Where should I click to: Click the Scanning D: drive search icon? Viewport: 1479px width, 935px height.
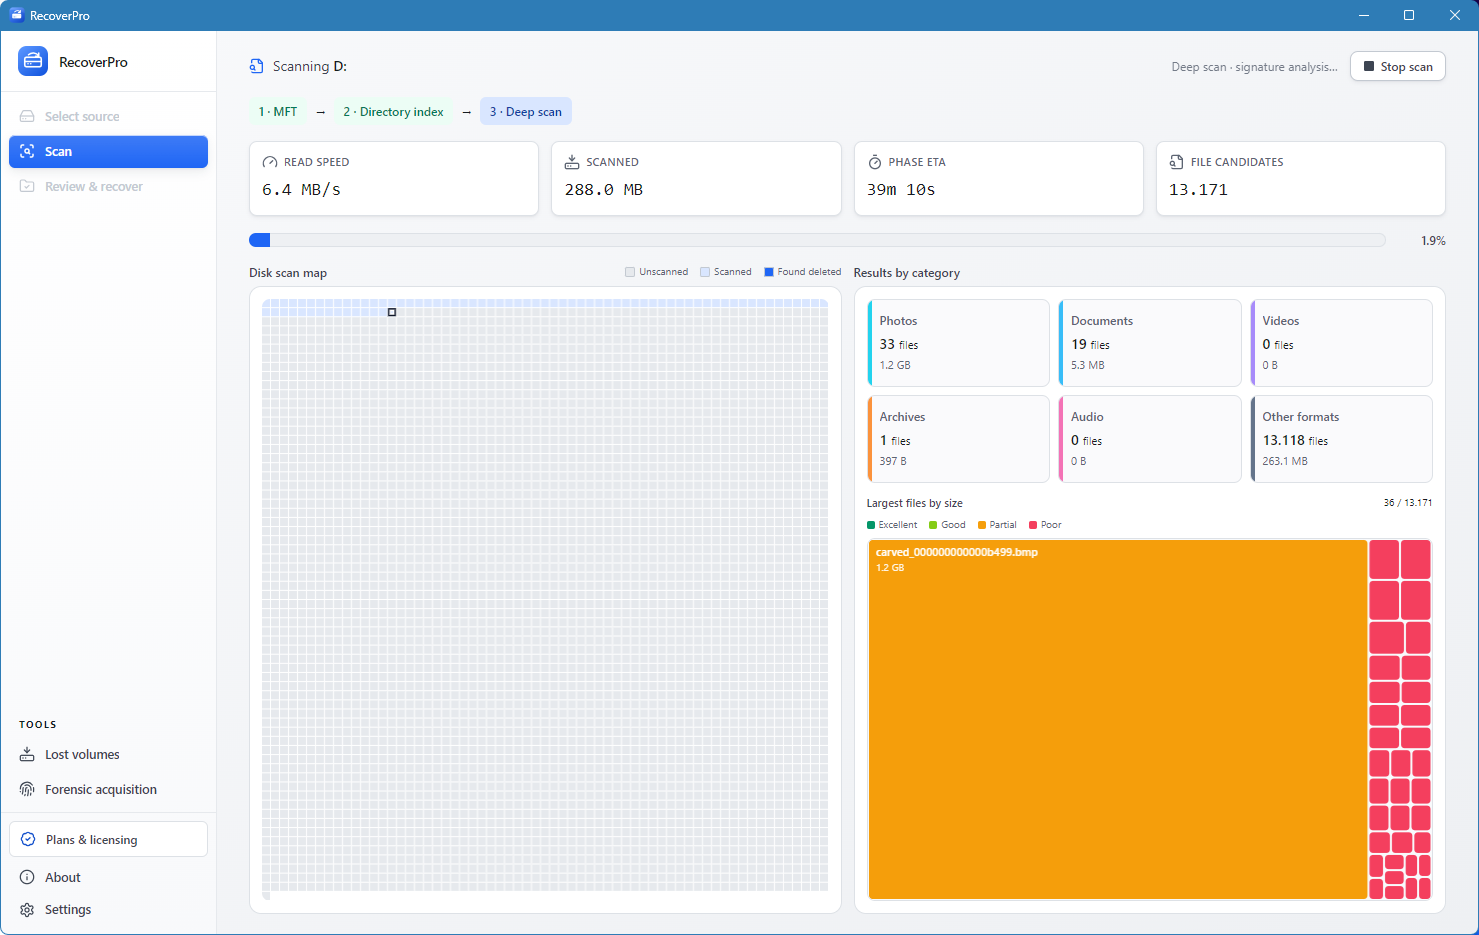(x=257, y=66)
